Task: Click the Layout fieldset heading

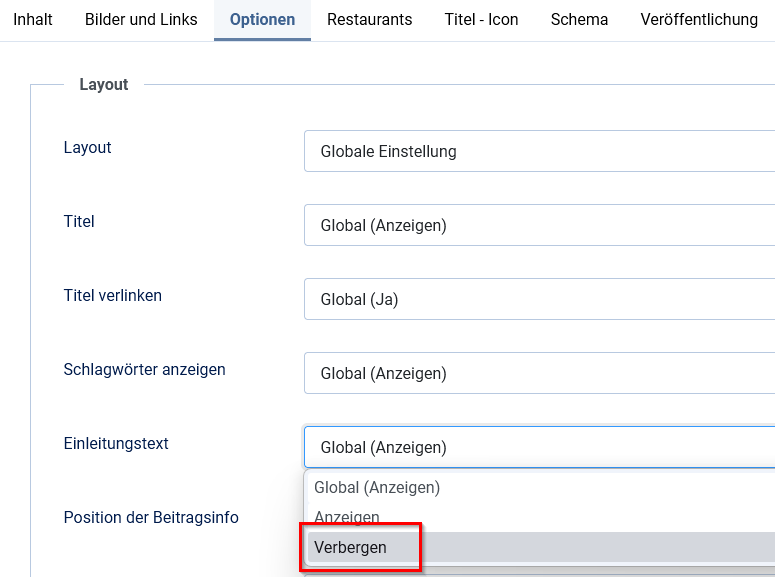Action: (104, 85)
